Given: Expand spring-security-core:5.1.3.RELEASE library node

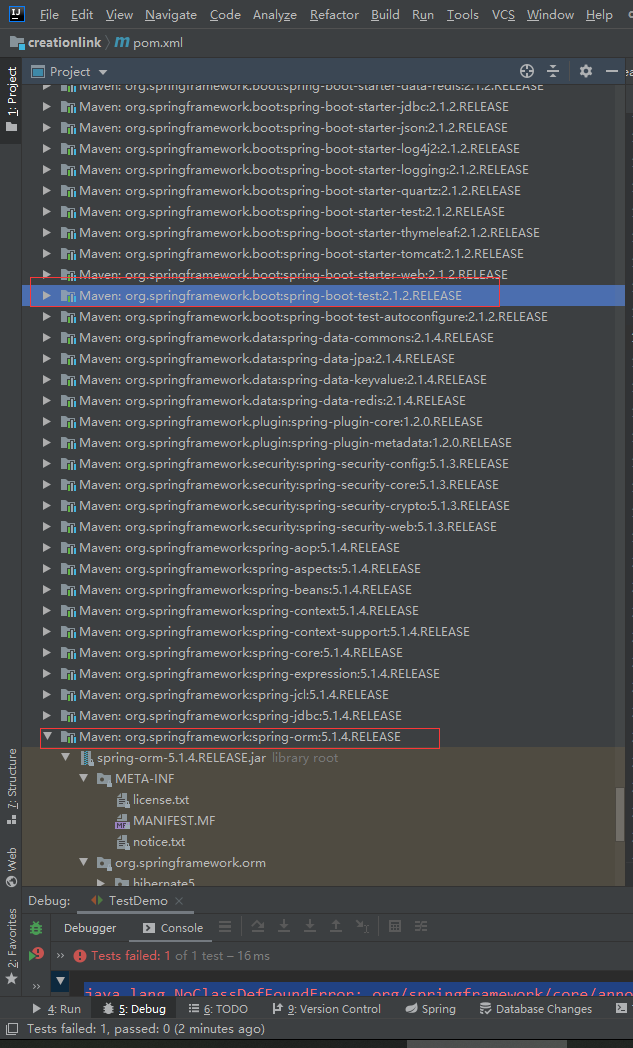Looking at the screenshot, I should point(46,485).
